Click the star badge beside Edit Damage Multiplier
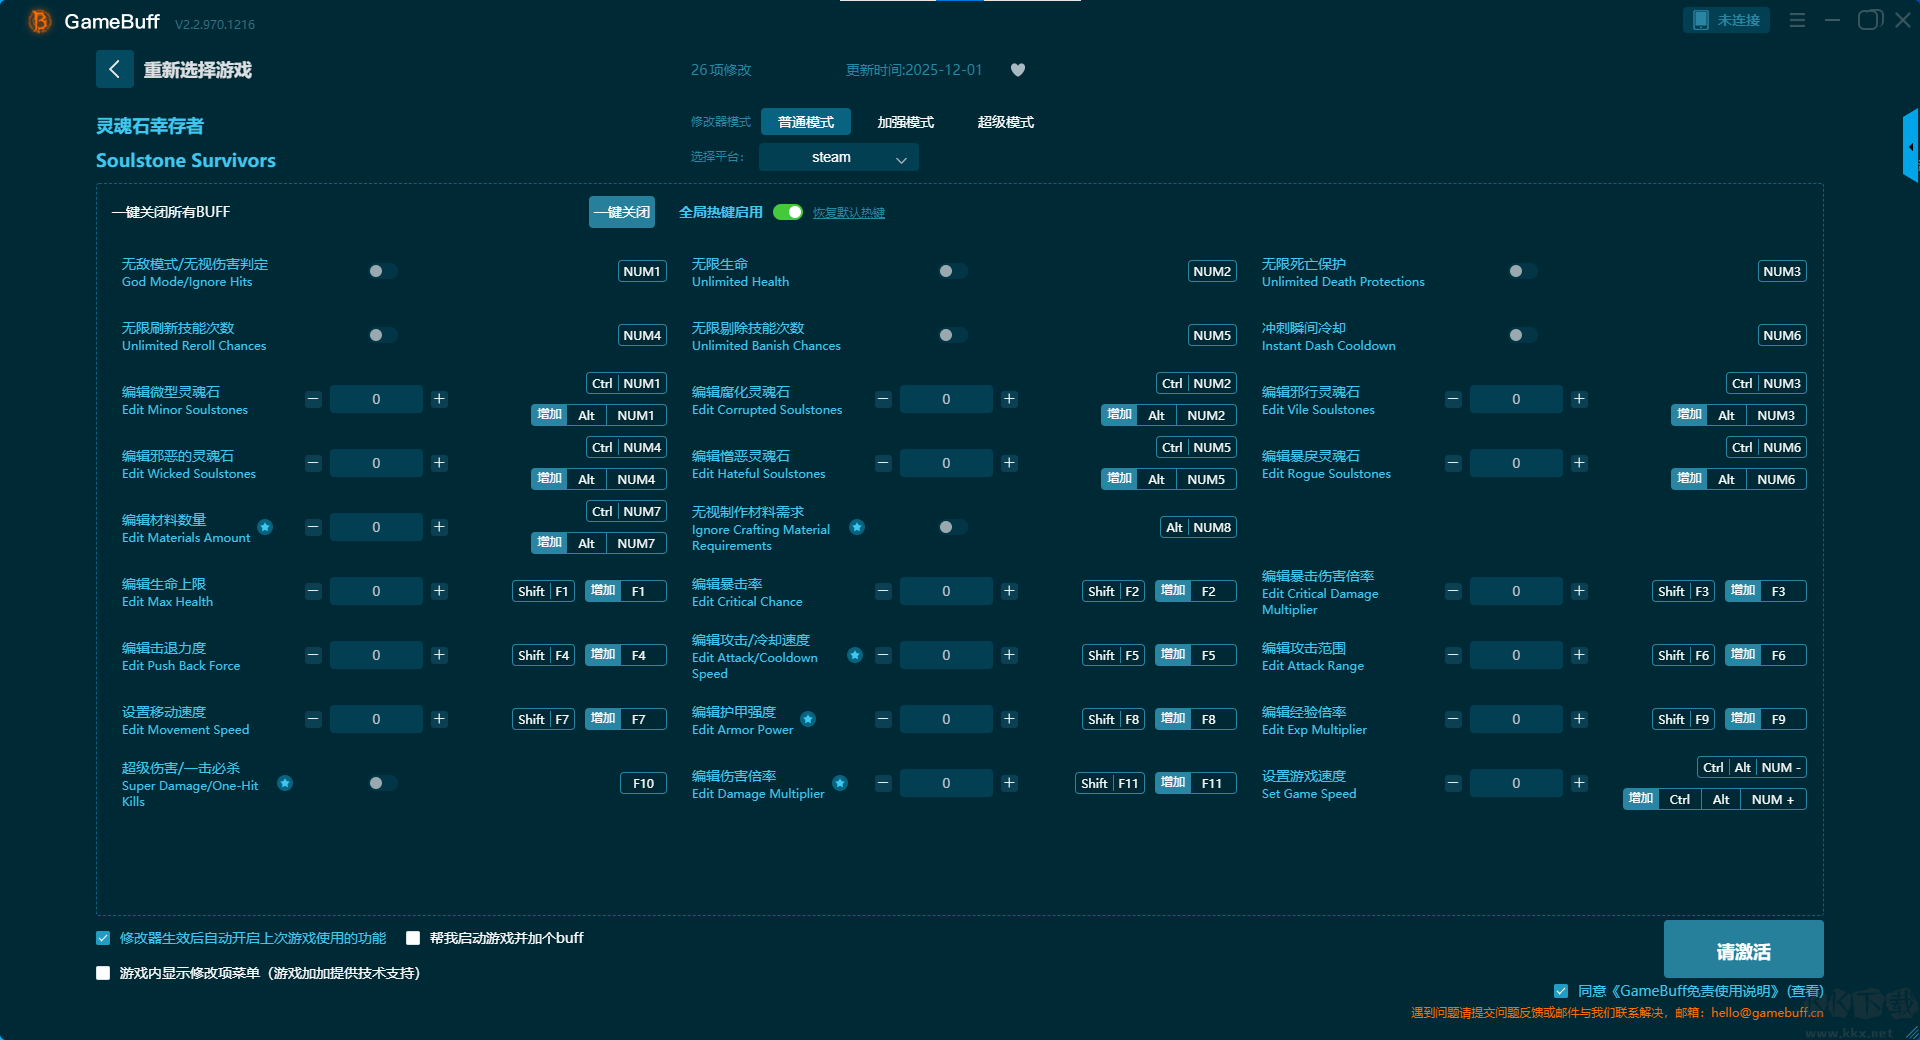This screenshot has width=1920, height=1040. tap(840, 783)
